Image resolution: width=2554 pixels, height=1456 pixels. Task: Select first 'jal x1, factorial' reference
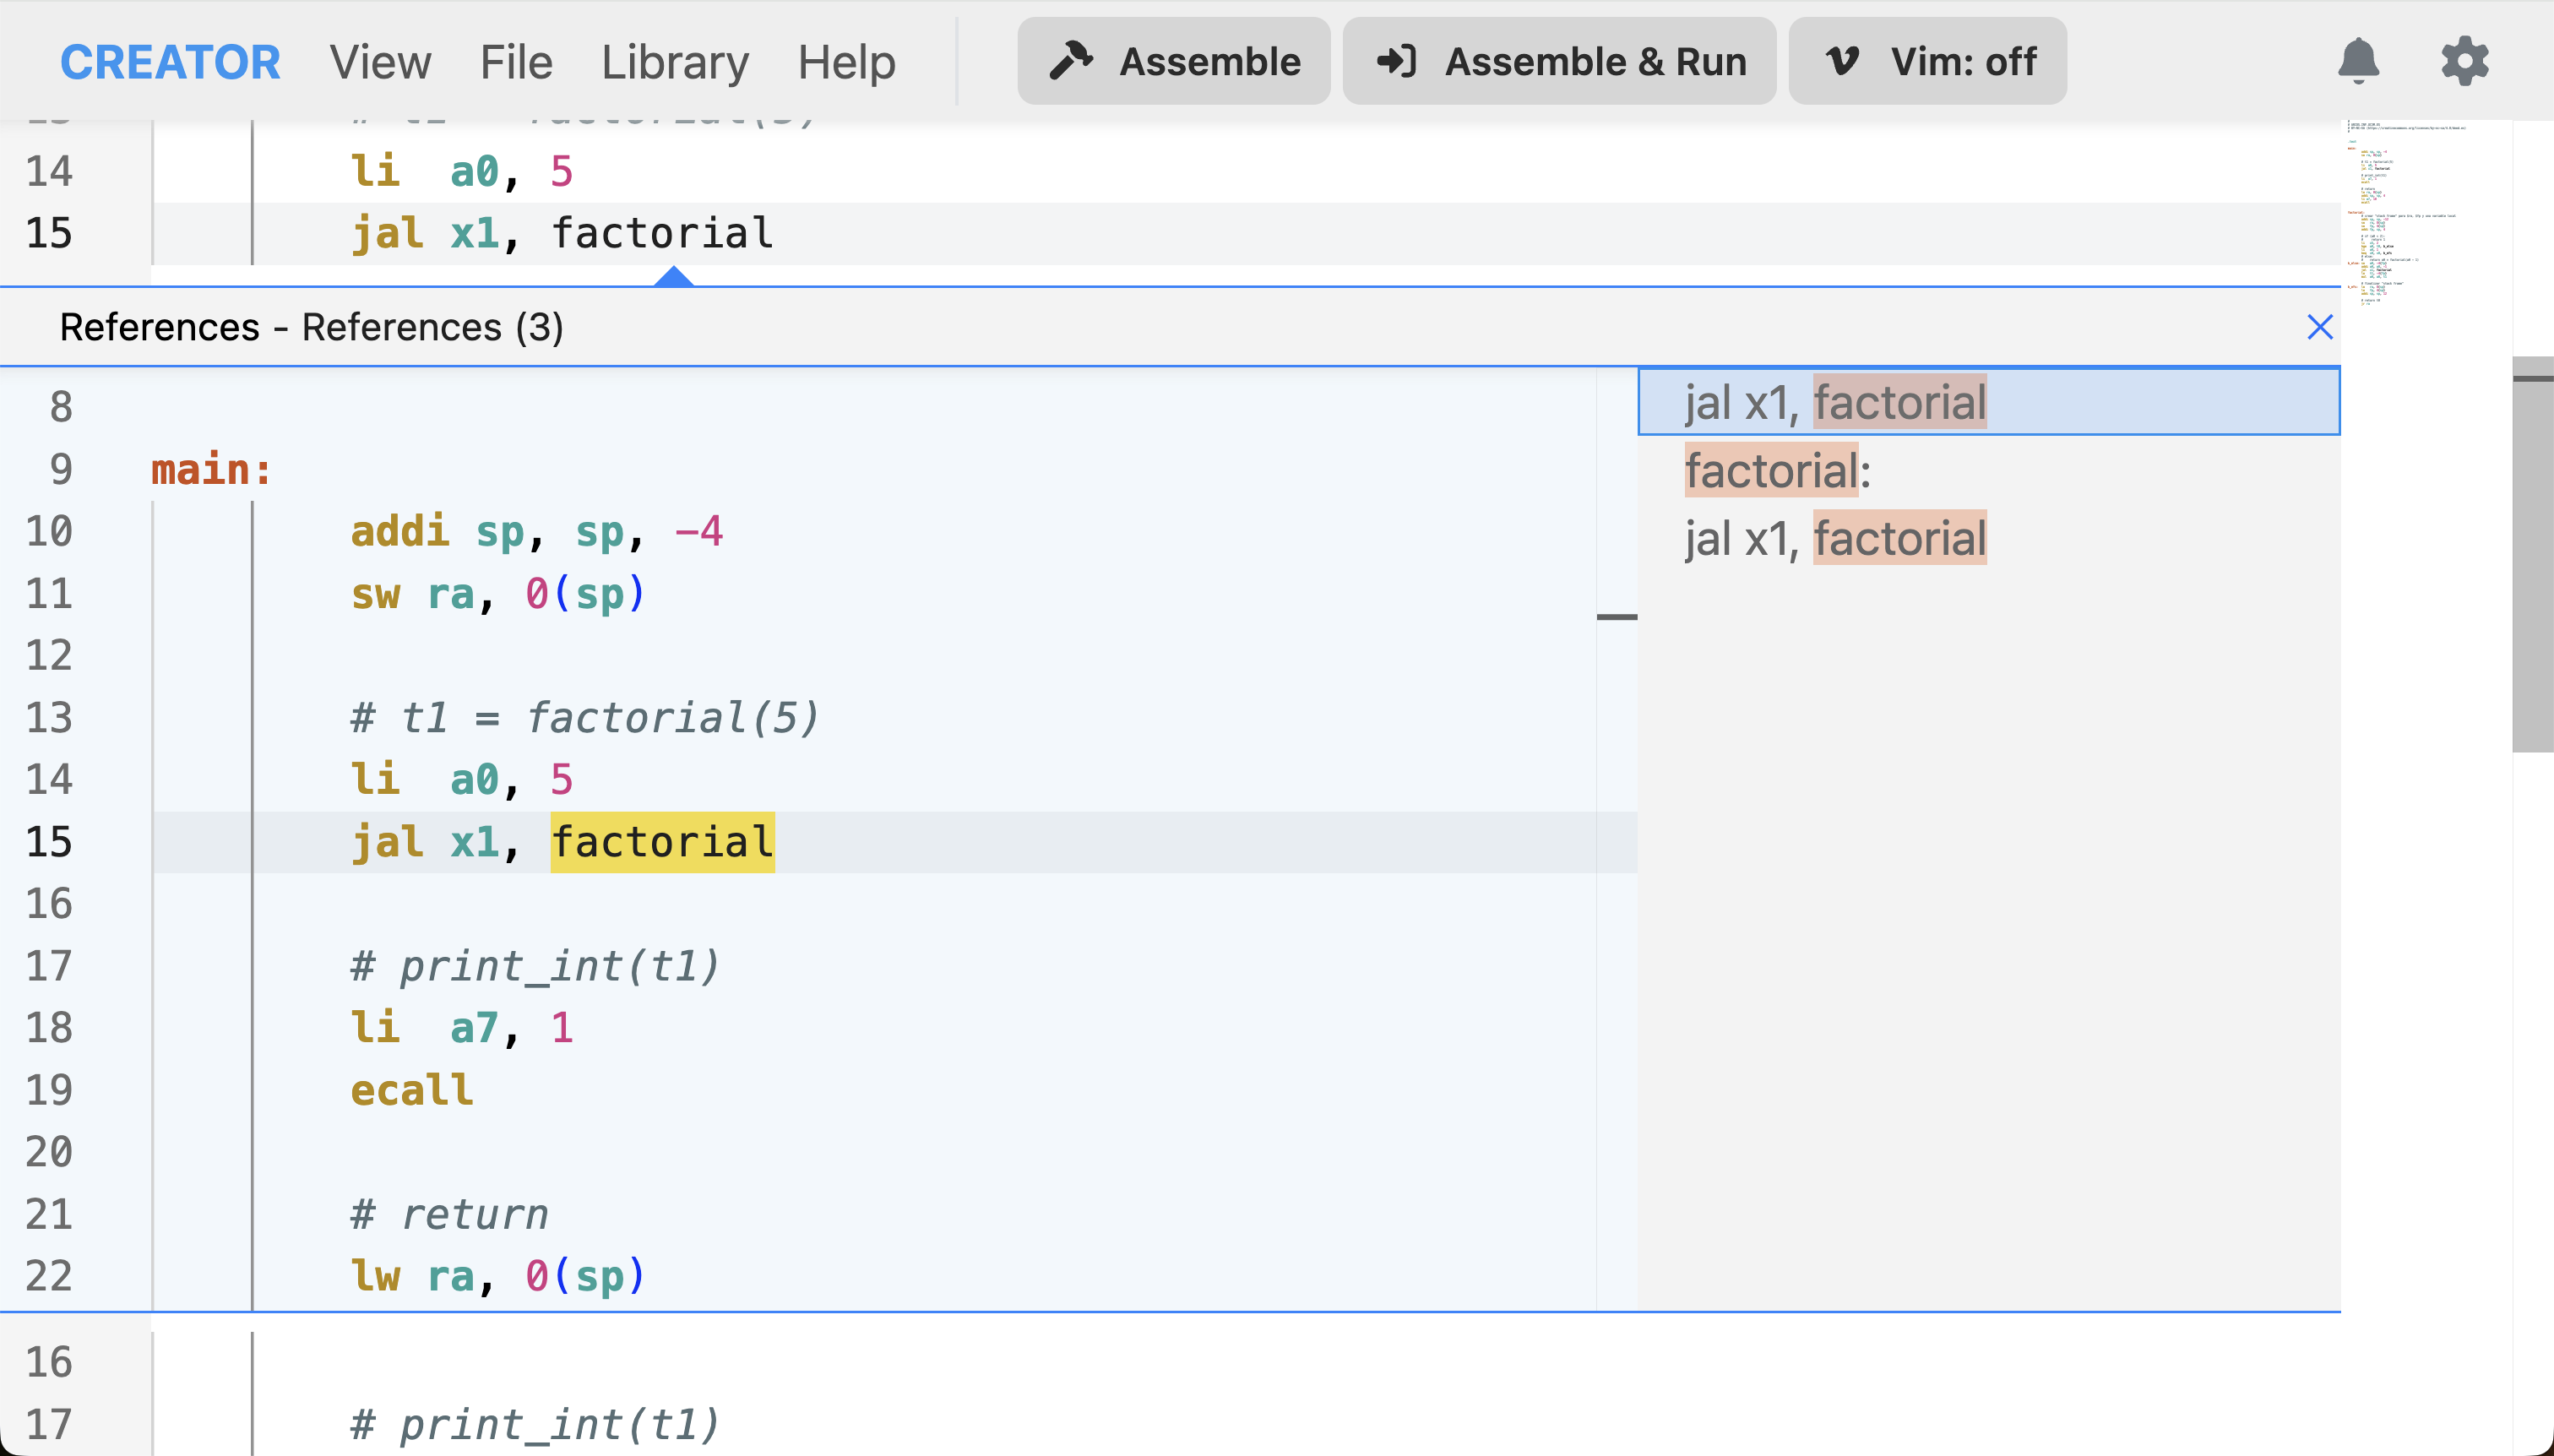point(1835,402)
